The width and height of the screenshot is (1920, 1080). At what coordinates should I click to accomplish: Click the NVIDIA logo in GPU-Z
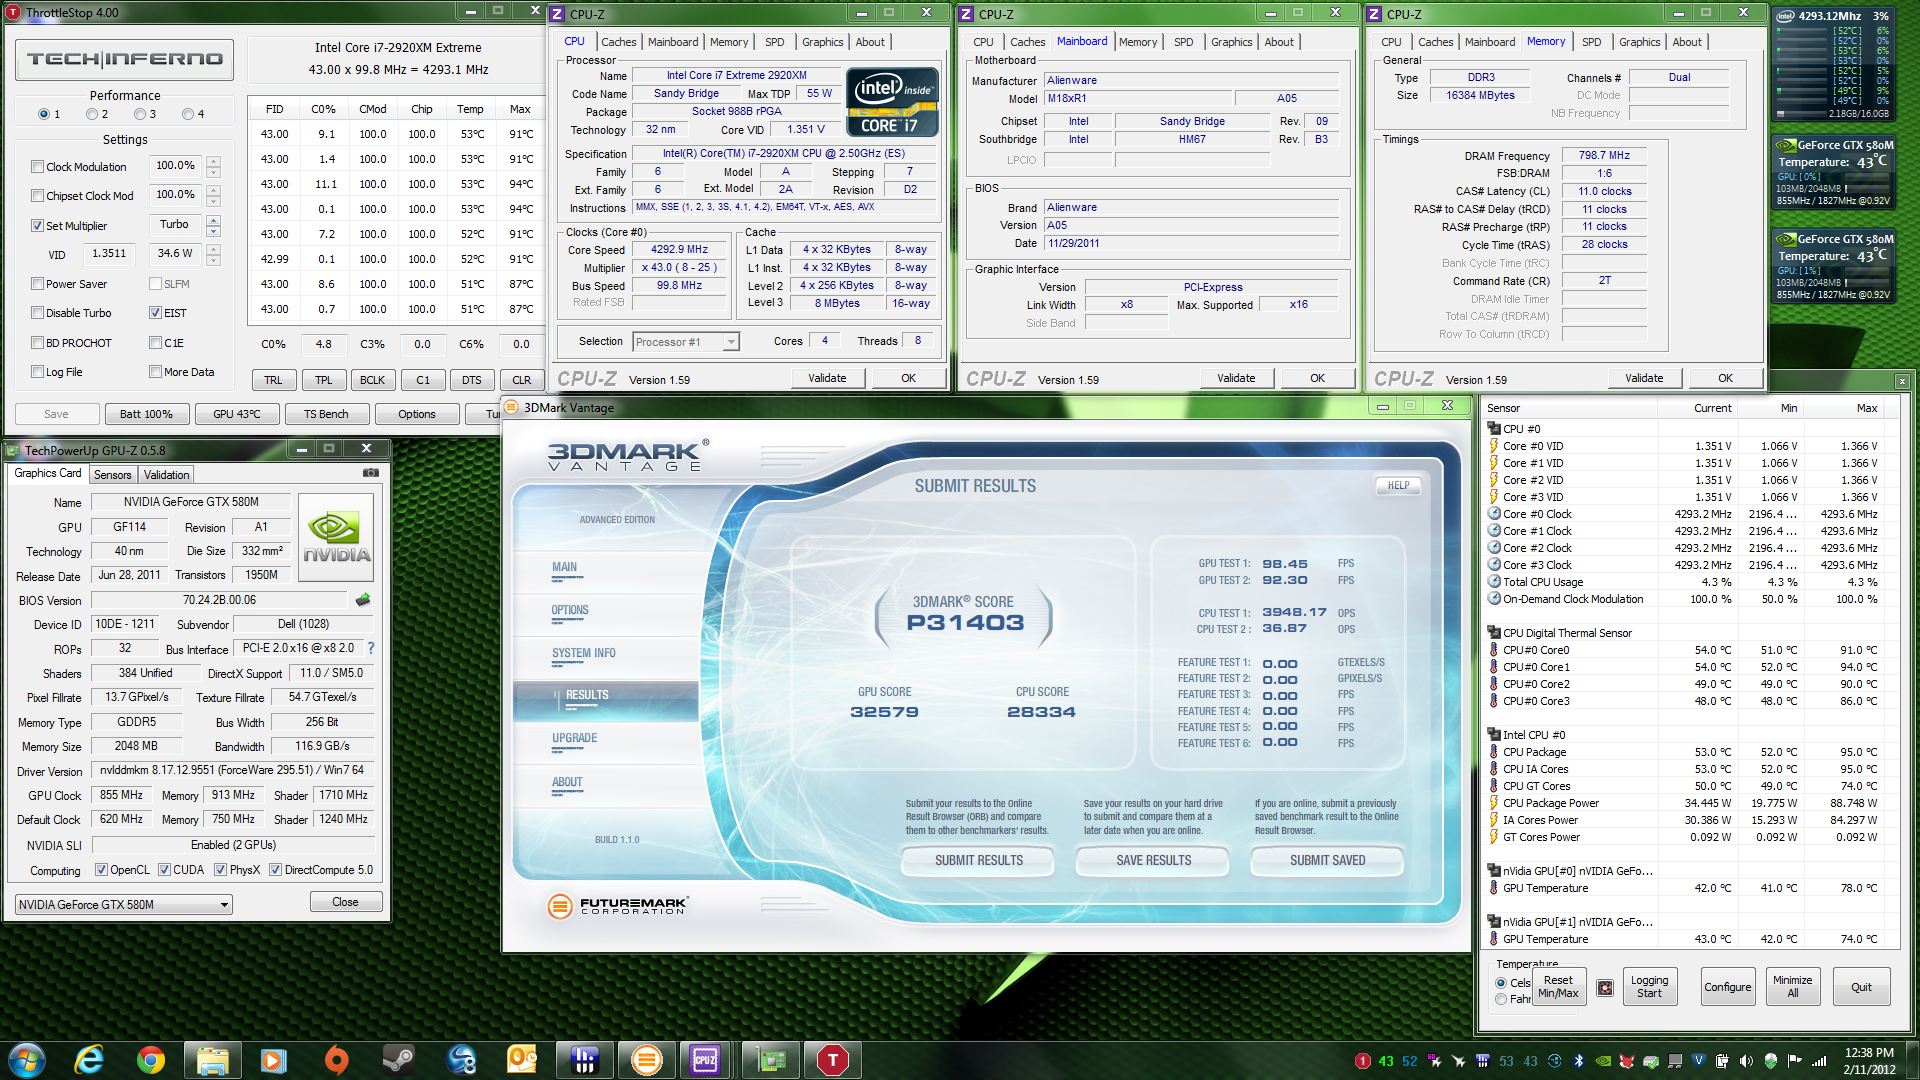pyautogui.click(x=337, y=539)
